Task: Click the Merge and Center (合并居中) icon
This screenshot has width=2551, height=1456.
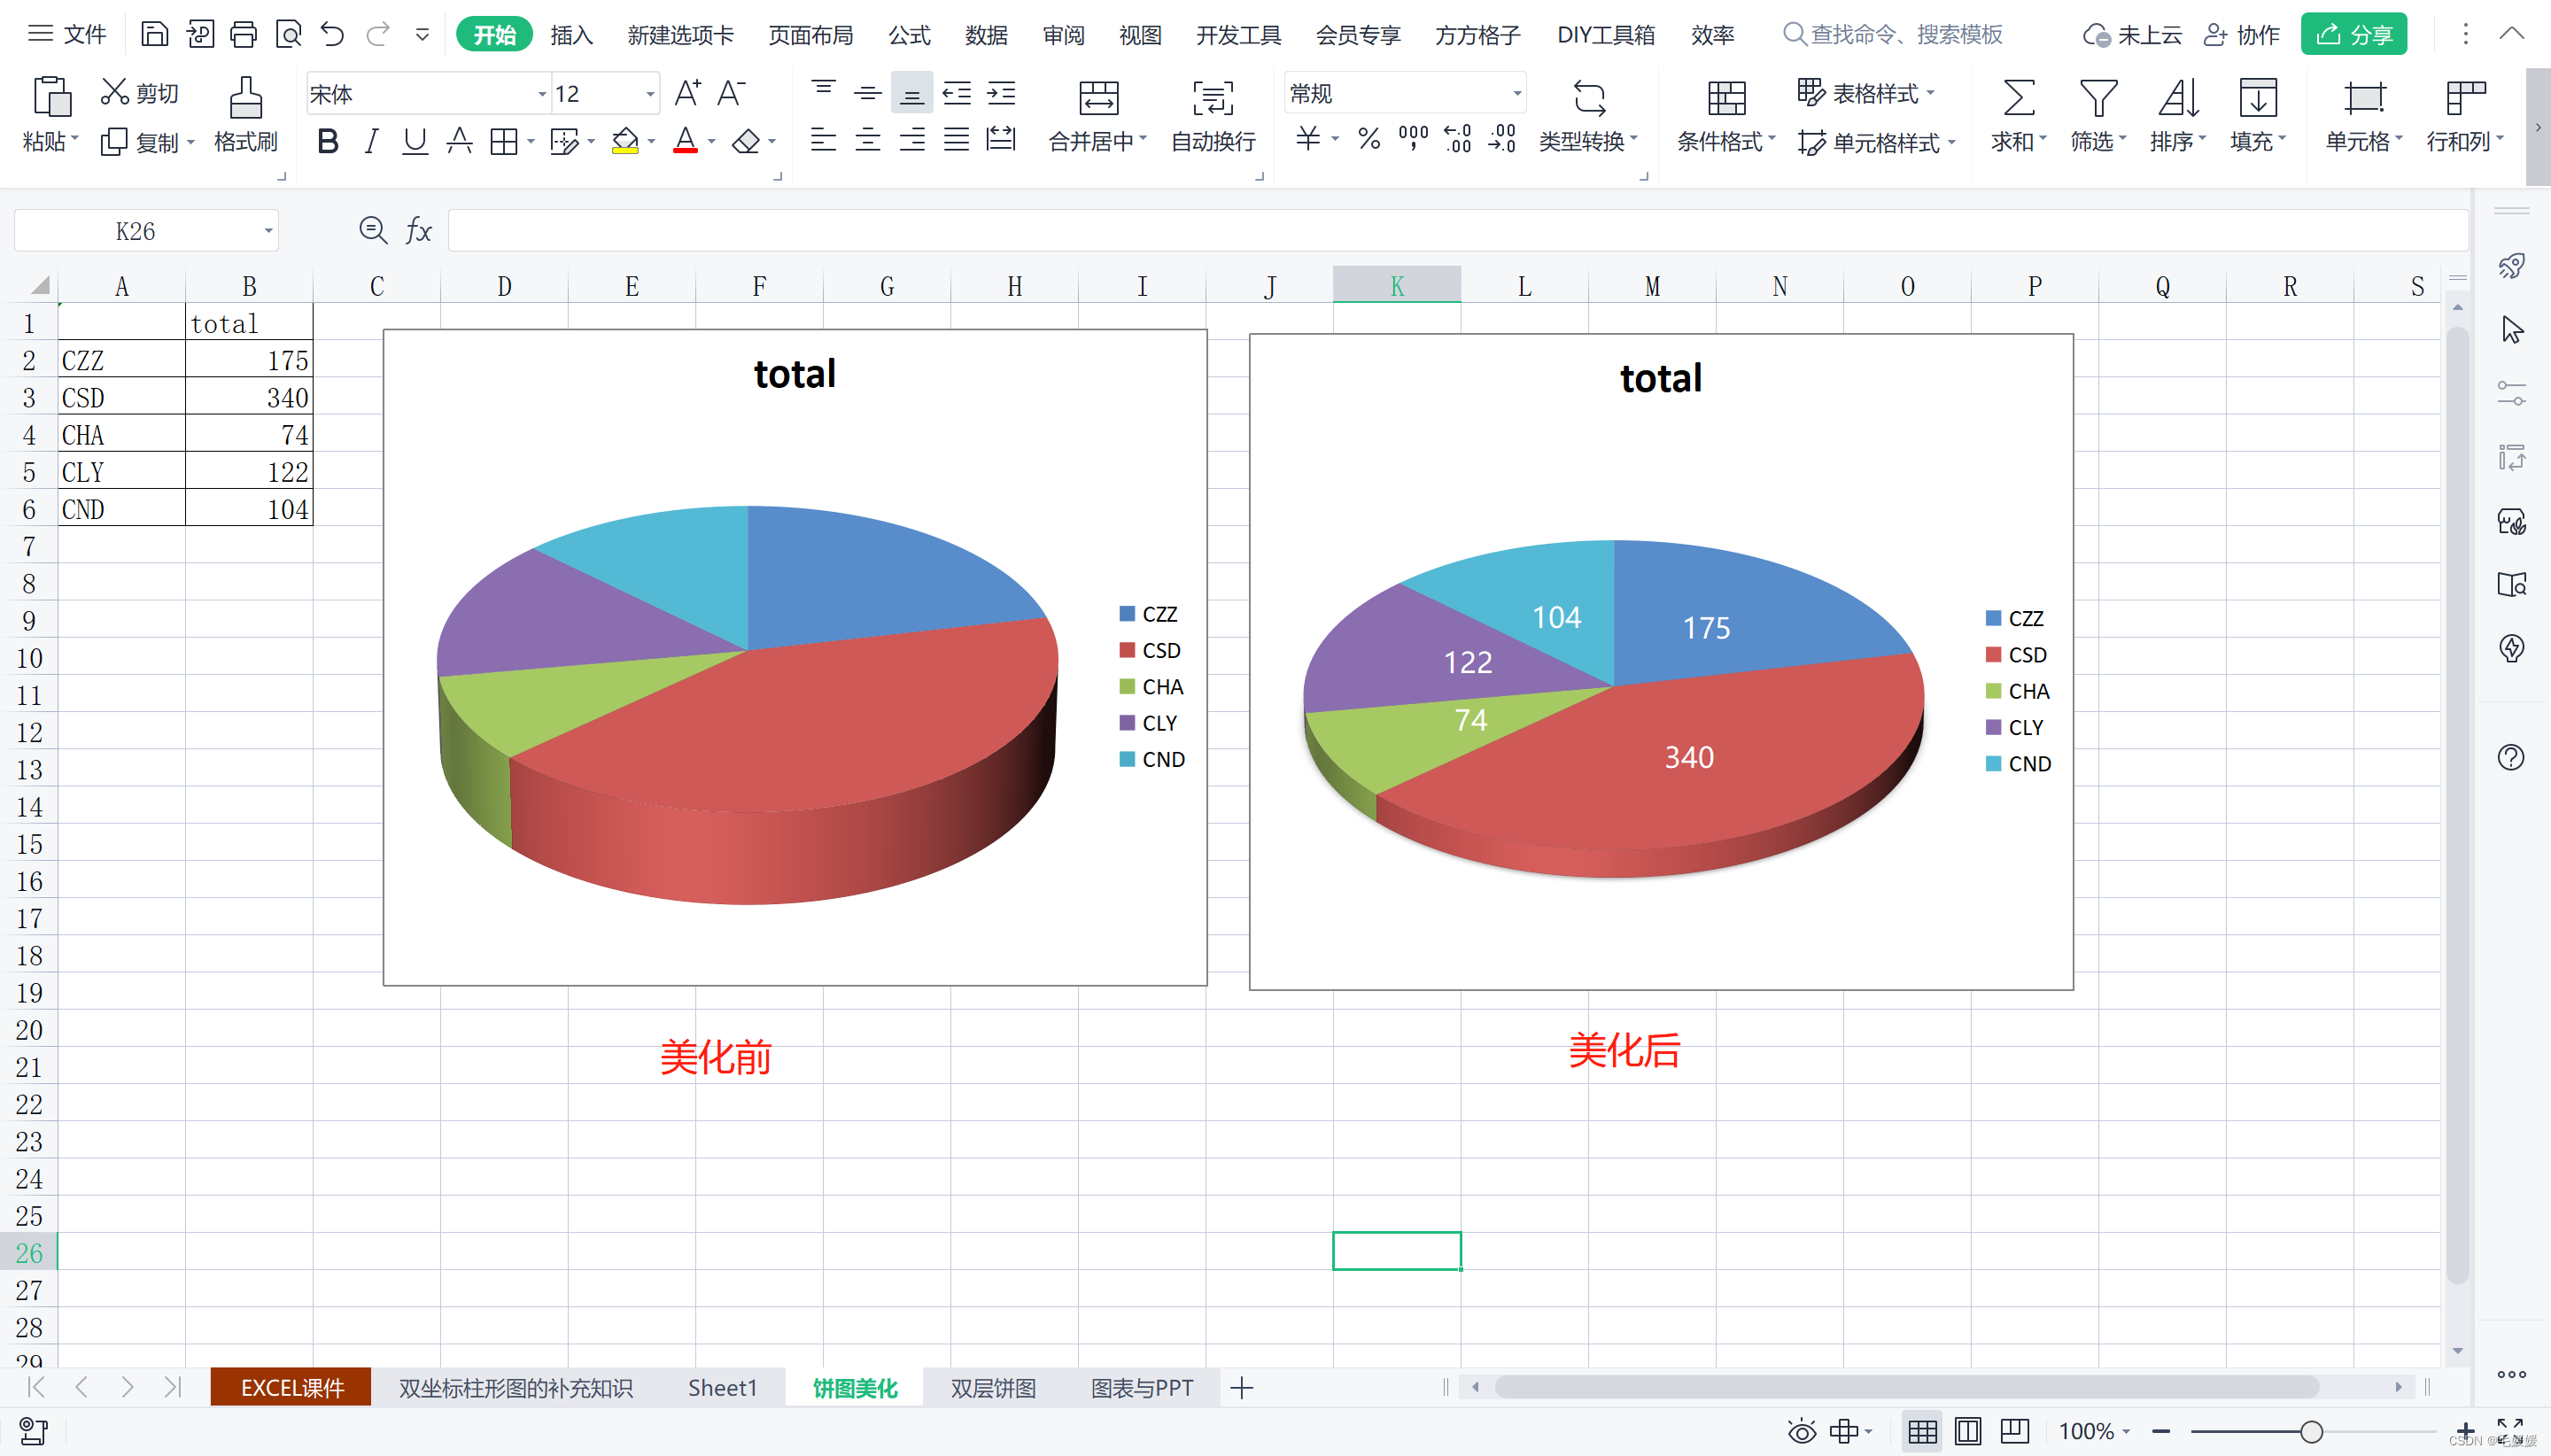Action: tap(1098, 98)
